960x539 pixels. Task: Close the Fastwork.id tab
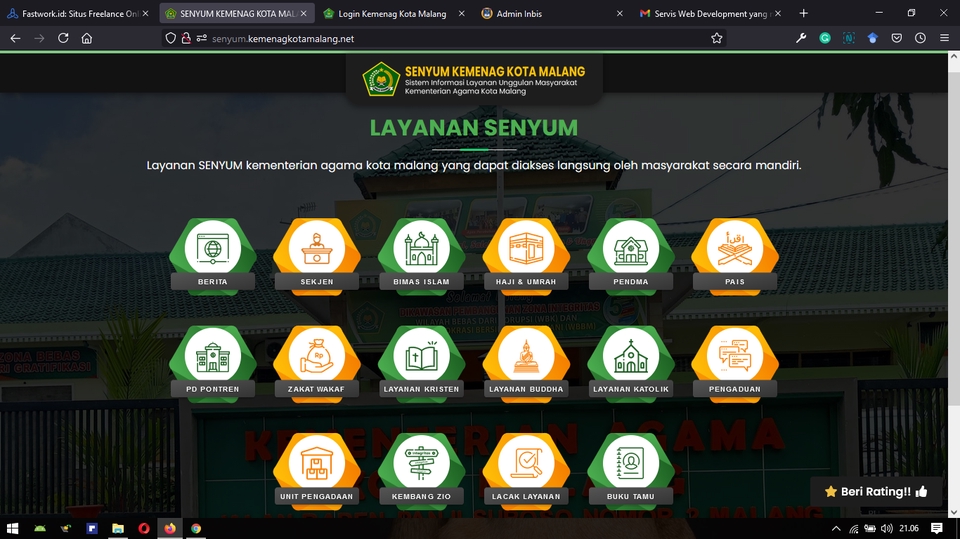pos(145,13)
